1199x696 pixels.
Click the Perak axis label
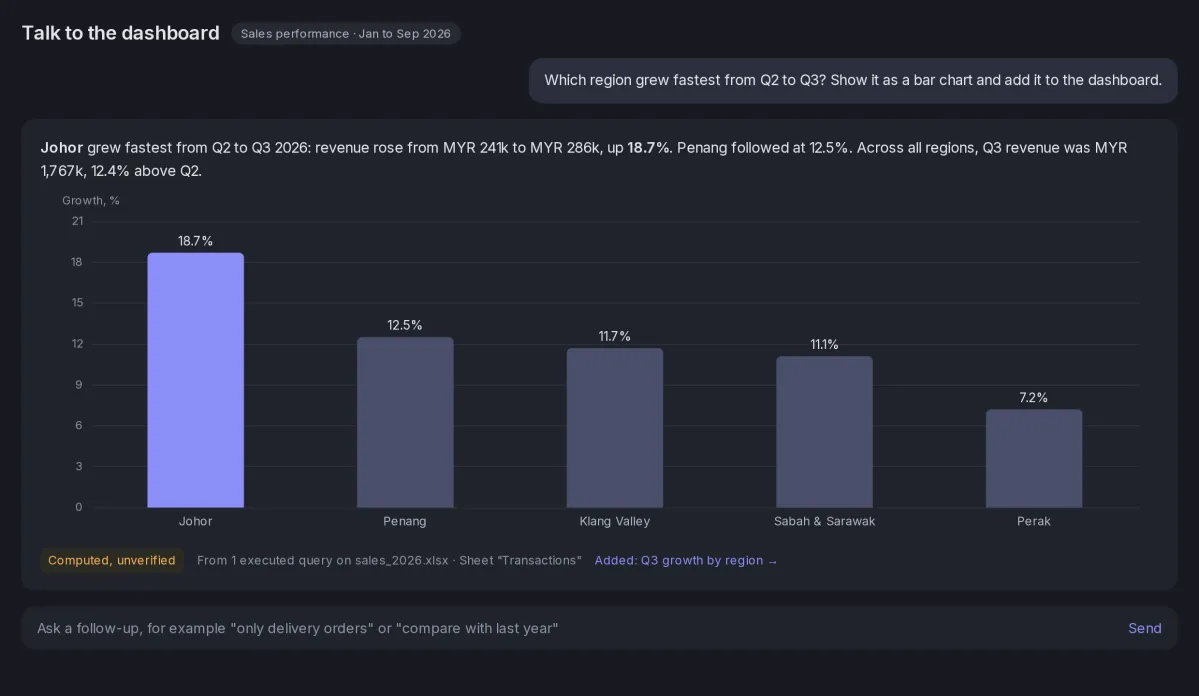coord(1034,521)
